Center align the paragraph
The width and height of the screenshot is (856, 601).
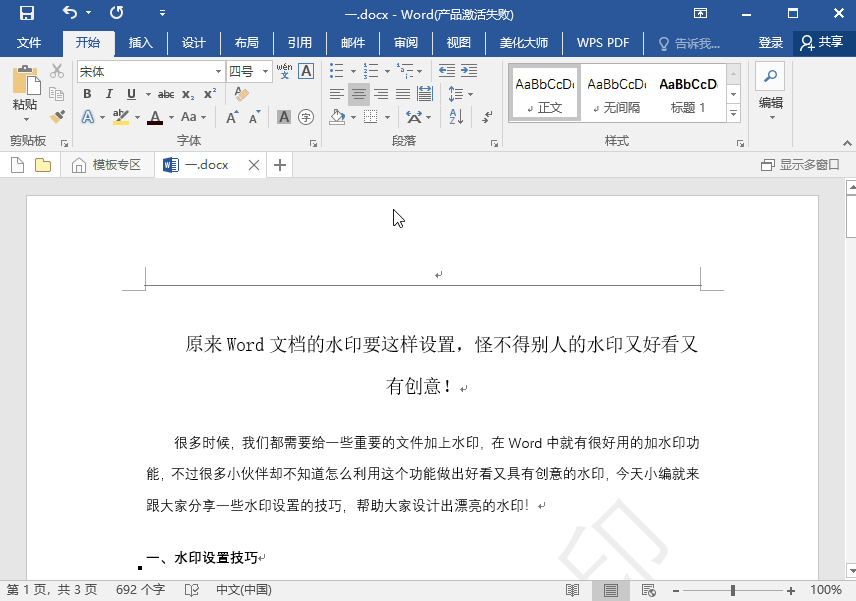359,94
